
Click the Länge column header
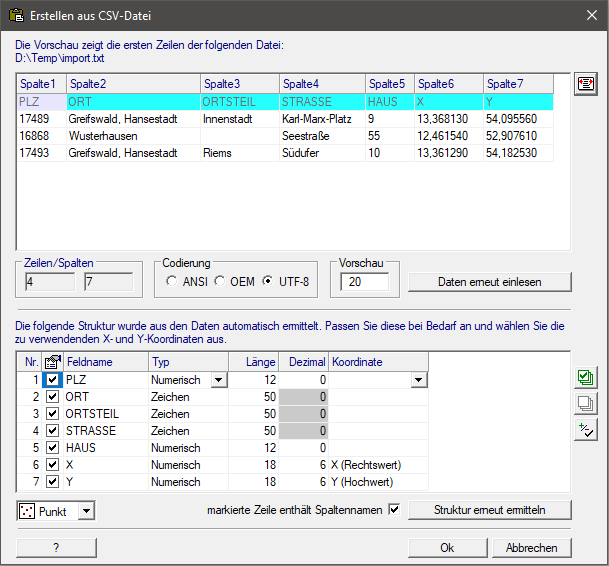(254, 362)
